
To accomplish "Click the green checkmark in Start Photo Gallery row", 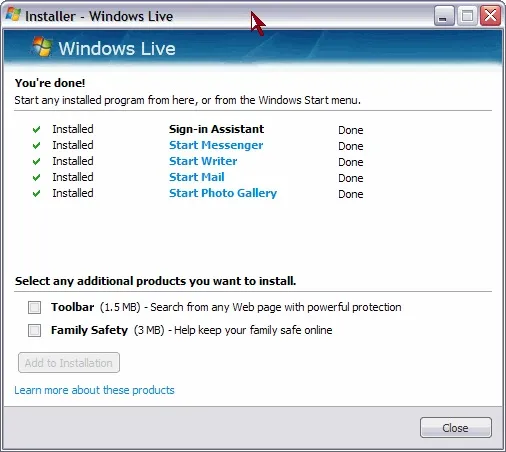I will tap(36, 193).
